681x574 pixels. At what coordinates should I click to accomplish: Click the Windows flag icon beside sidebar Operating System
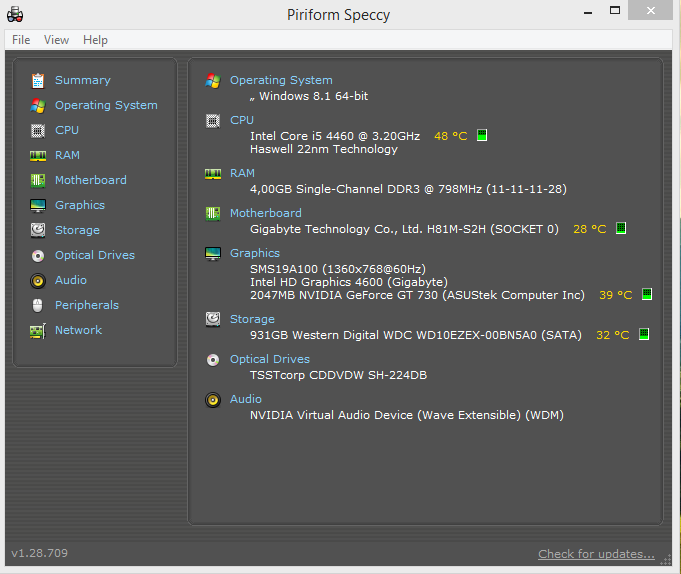point(38,106)
